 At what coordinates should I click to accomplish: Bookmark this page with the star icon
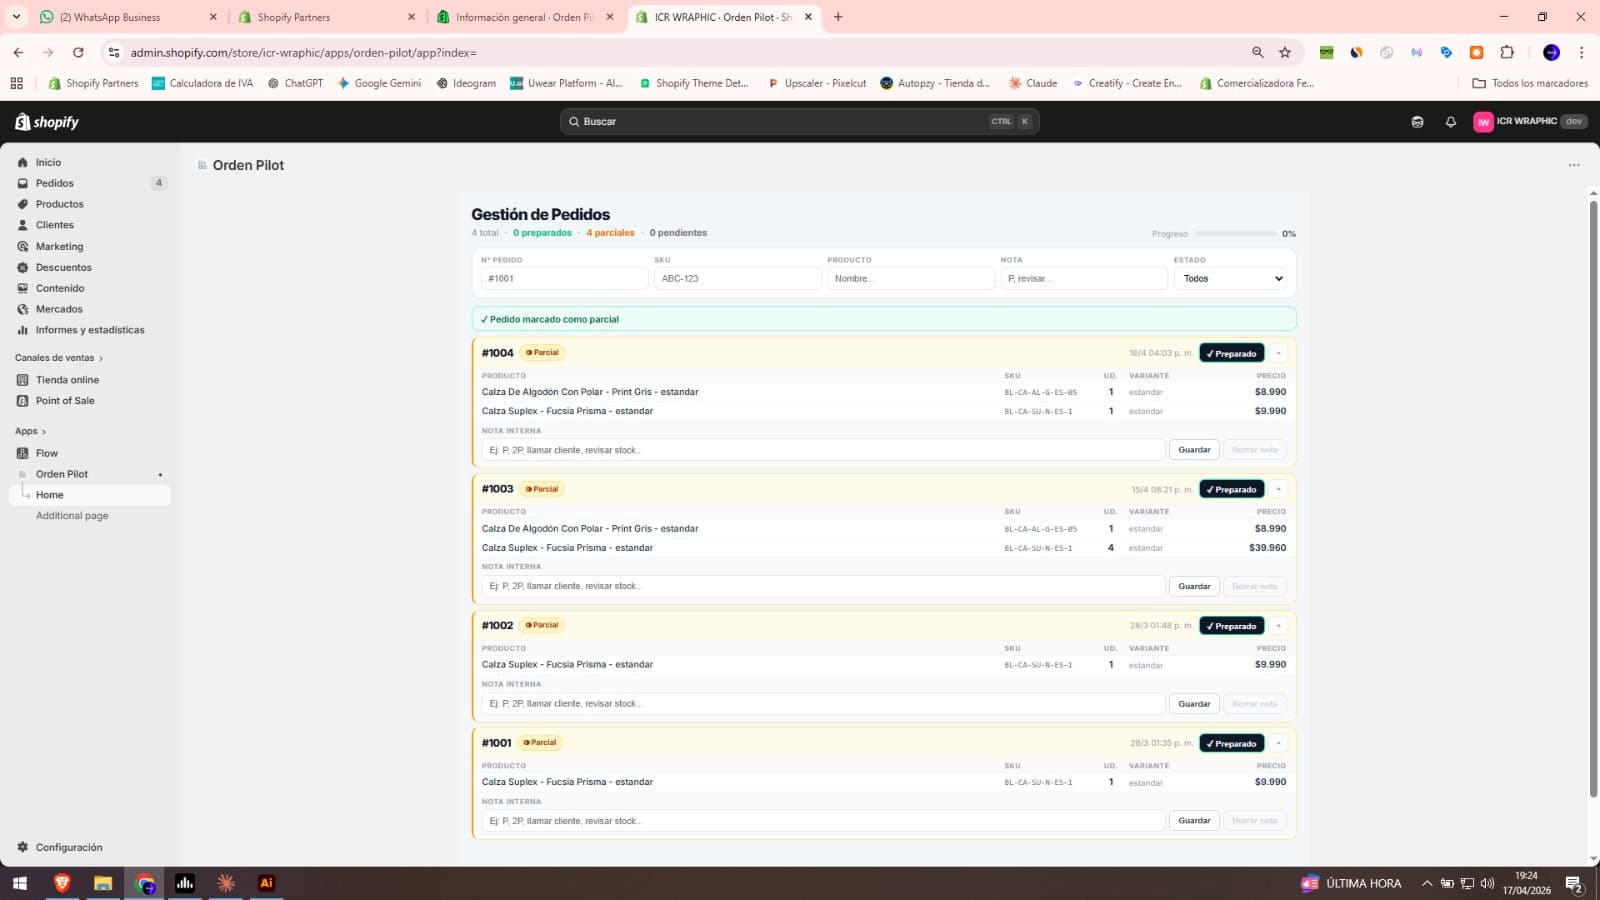tap(1285, 52)
